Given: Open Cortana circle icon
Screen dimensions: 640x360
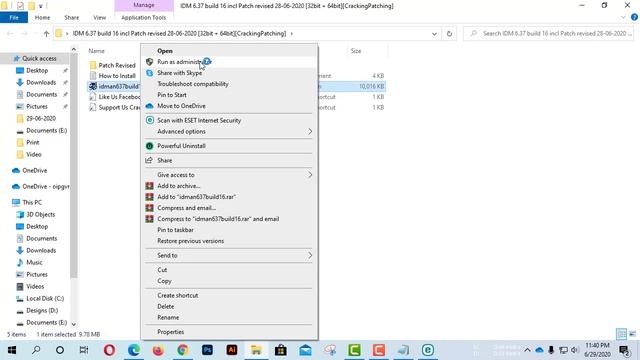Looking at the screenshot, I should (60, 350).
